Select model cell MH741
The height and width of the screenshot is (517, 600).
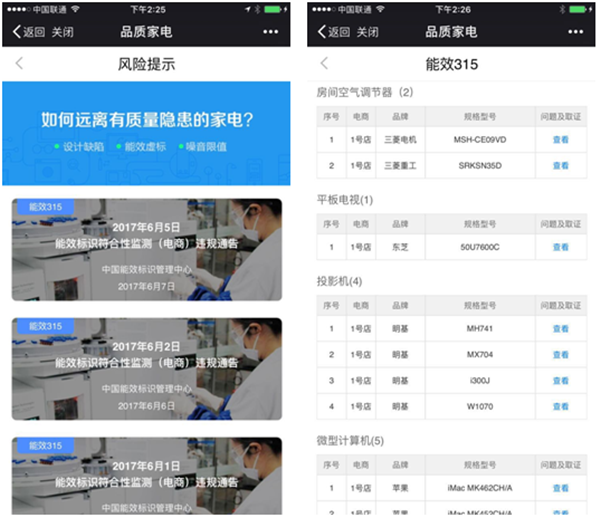coord(480,329)
